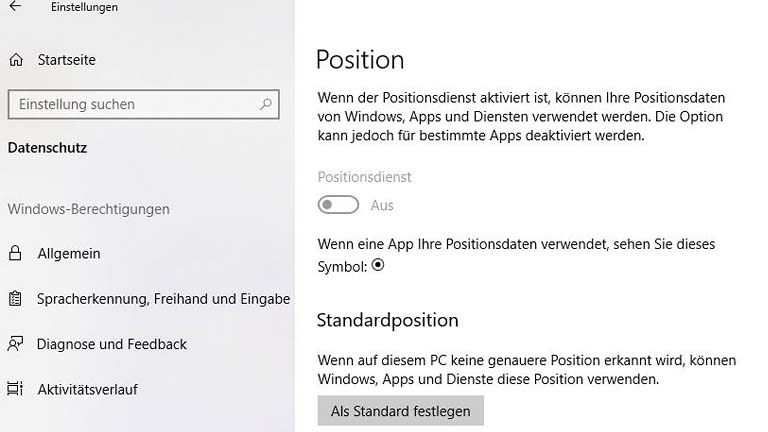Click the Aktivitätsverlauf icon

point(16,389)
